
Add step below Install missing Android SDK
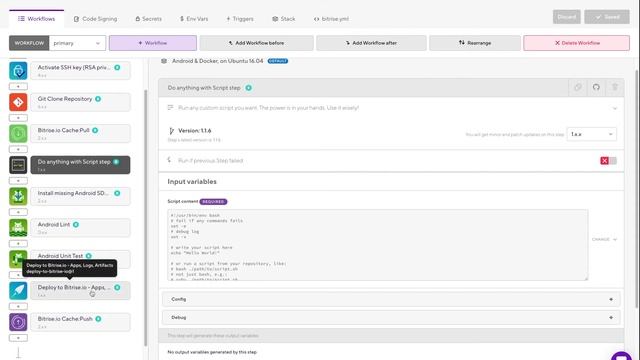click(x=18, y=212)
